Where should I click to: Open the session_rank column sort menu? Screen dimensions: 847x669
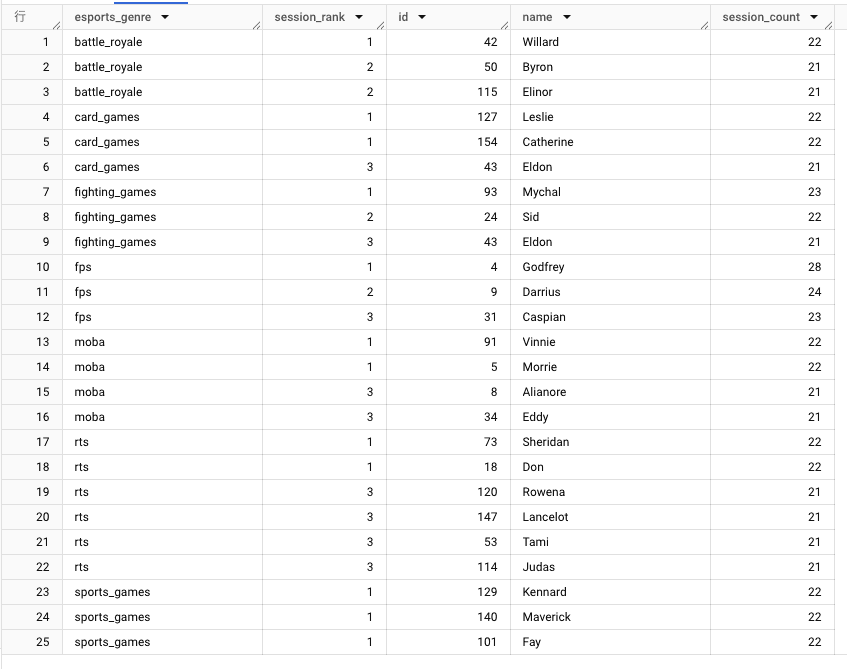[358, 18]
